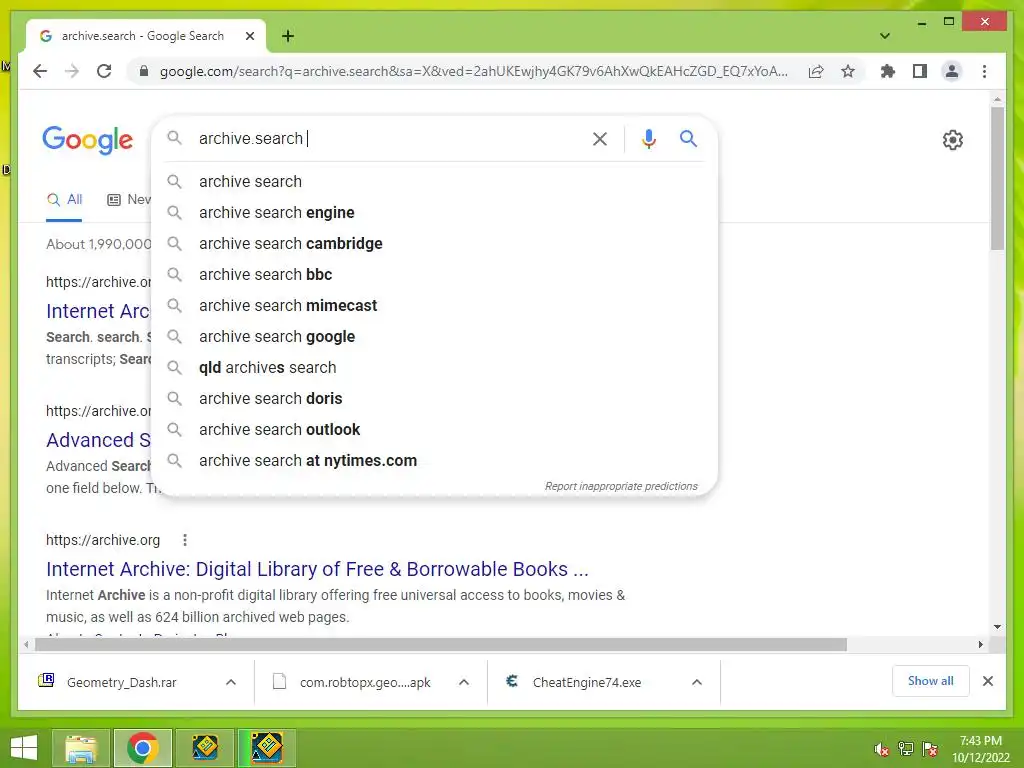This screenshot has width=1024, height=768.
Task: Click the https://archive.org result URL
Action: 103,540
